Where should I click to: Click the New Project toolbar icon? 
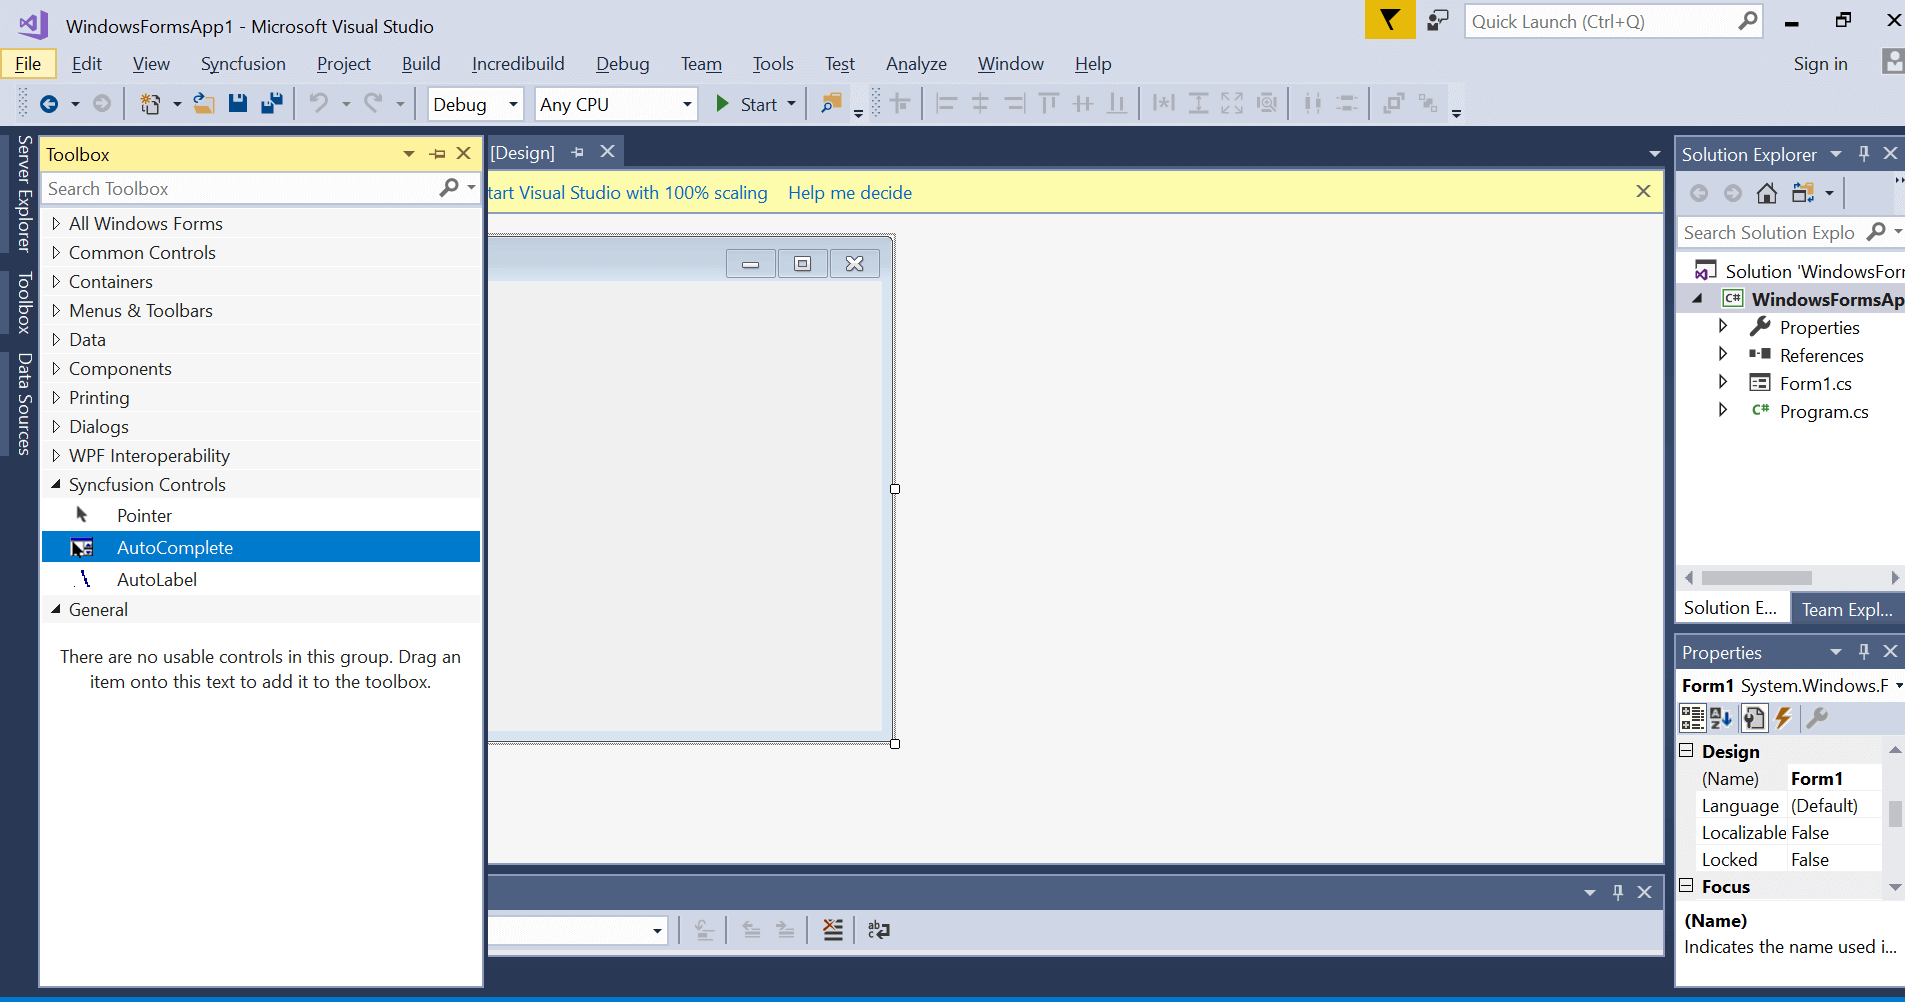click(x=152, y=103)
